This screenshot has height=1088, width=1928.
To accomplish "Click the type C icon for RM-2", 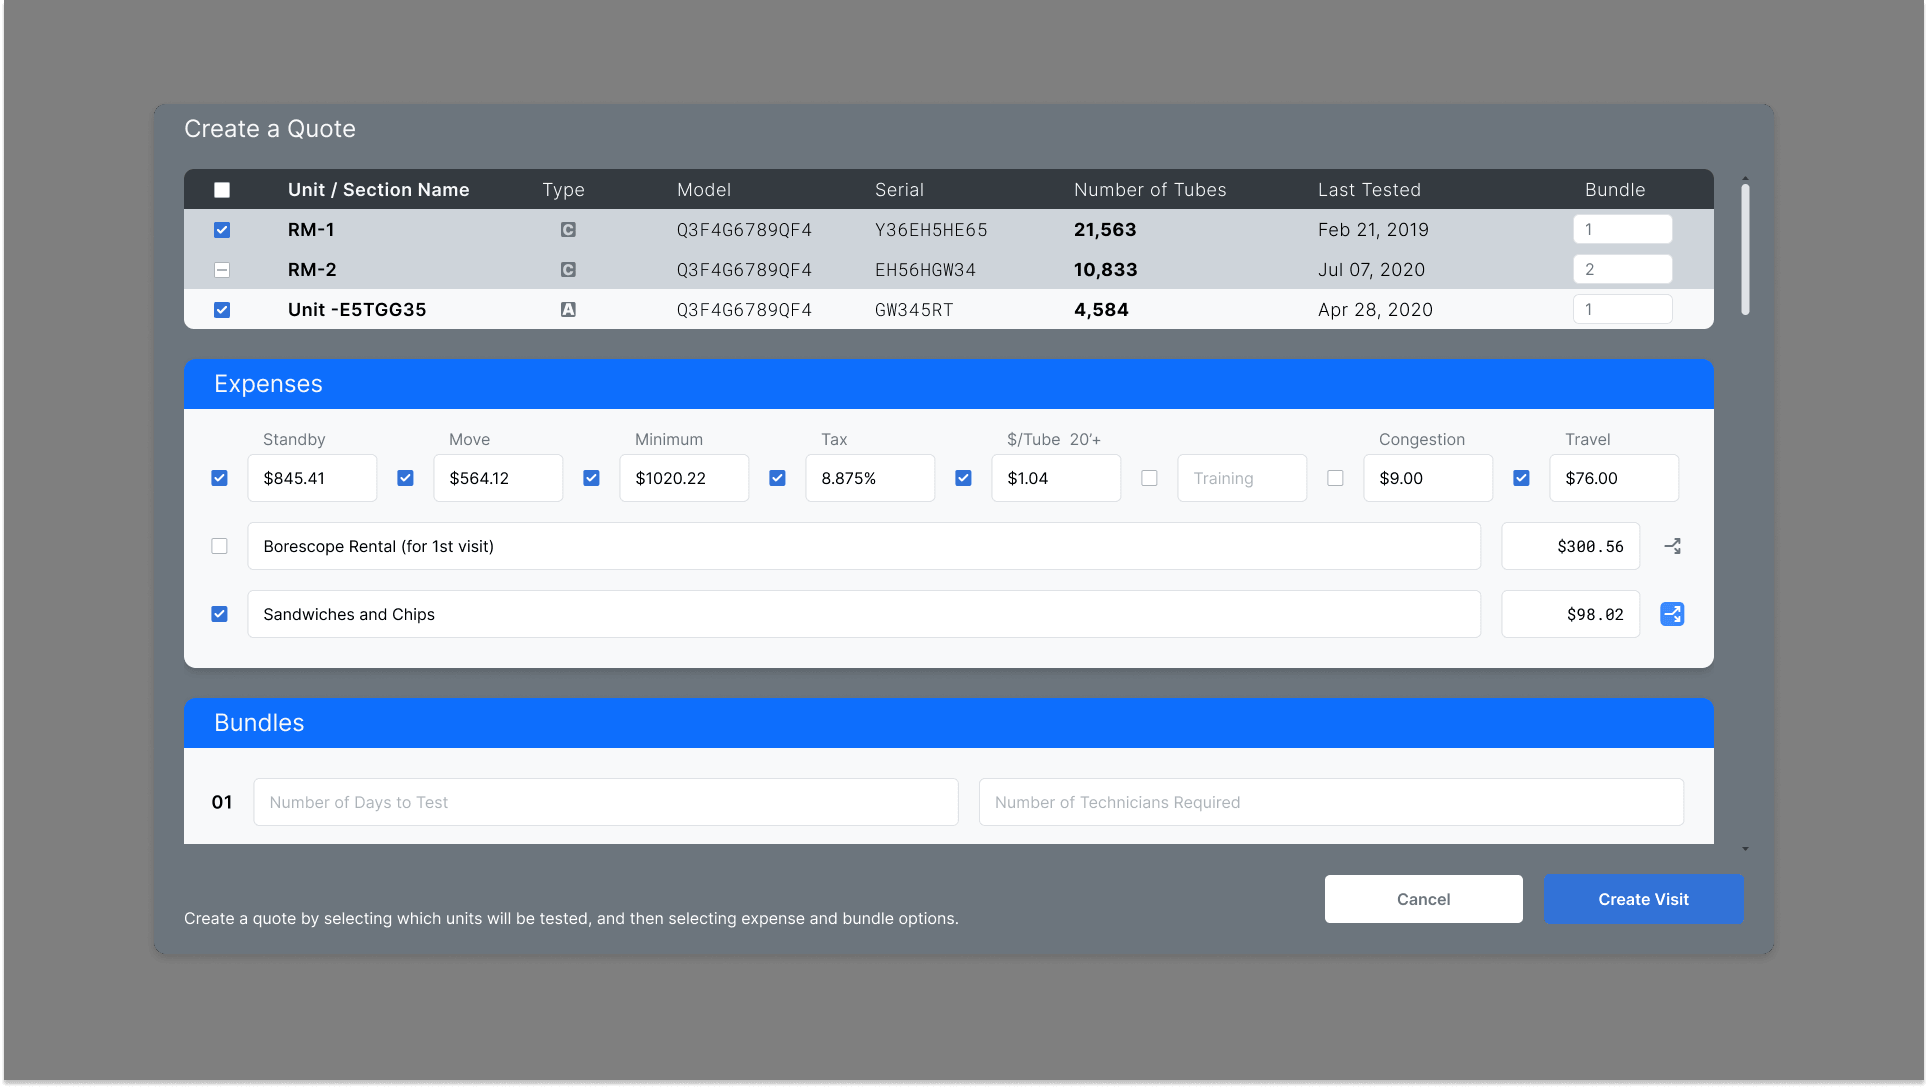I will pyautogui.click(x=568, y=270).
